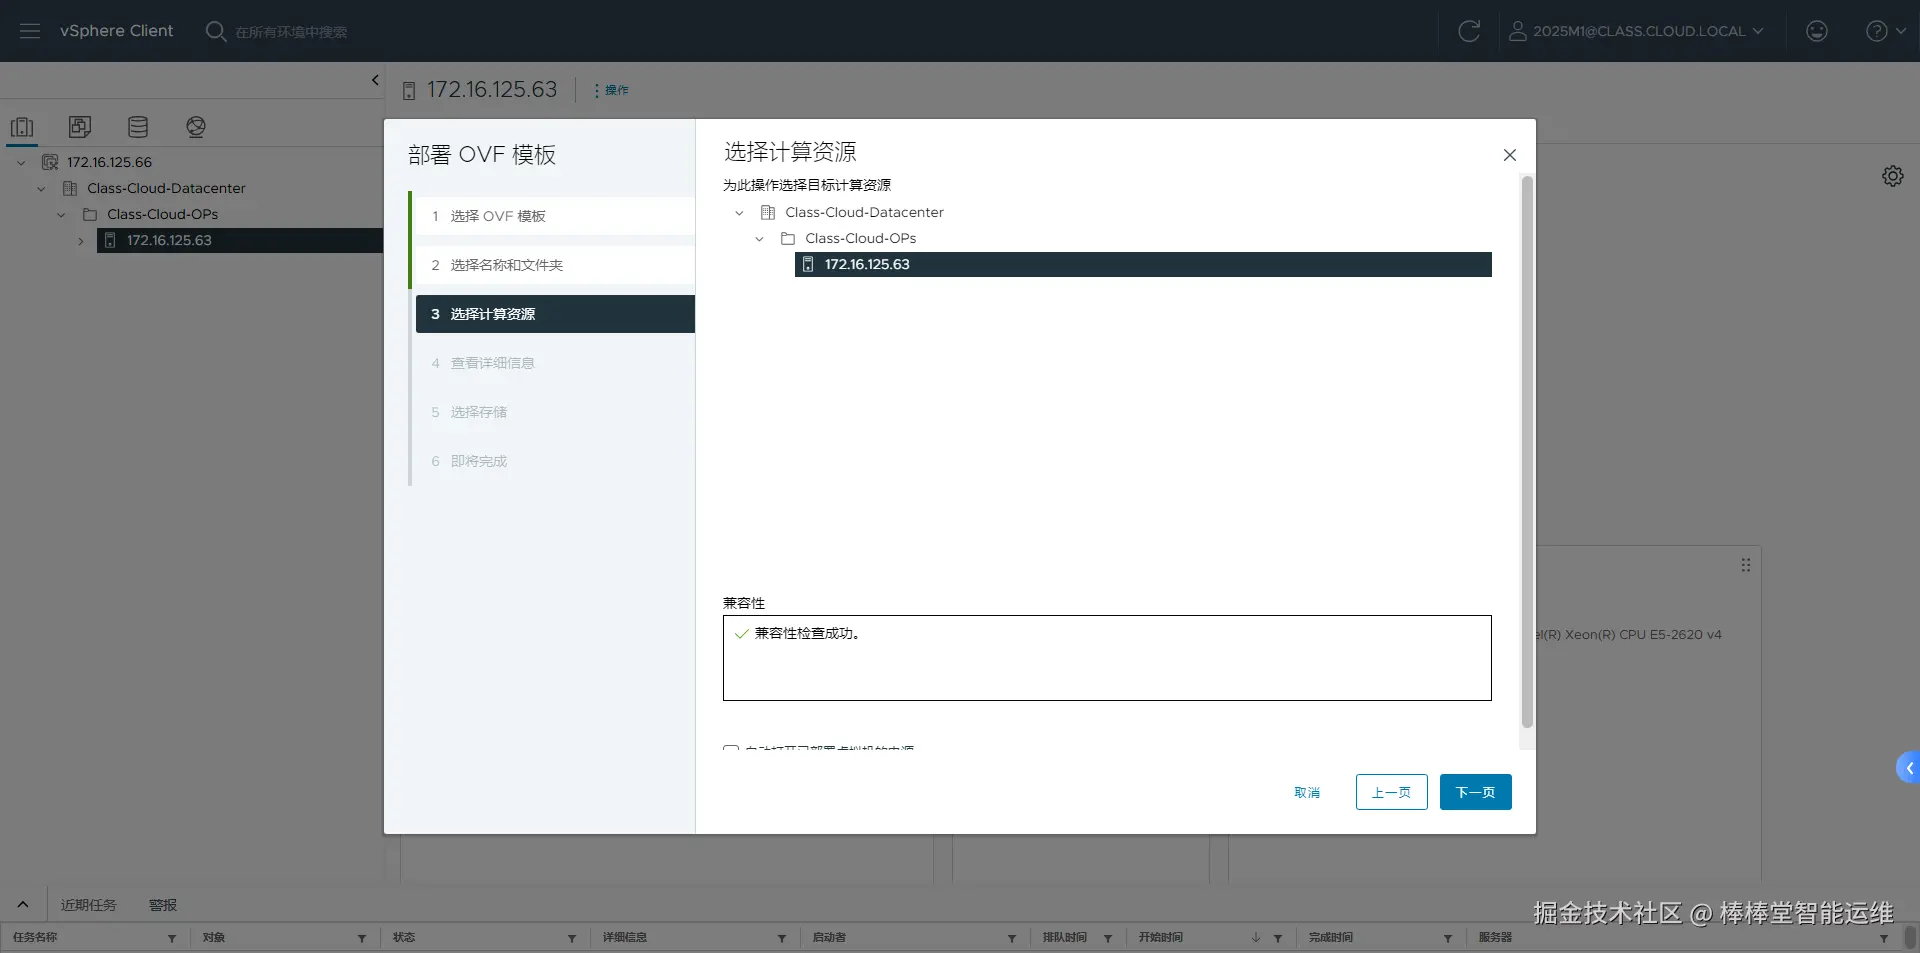Open the hamburger navigation menu
The height and width of the screenshot is (953, 1920).
(x=30, y=31)
